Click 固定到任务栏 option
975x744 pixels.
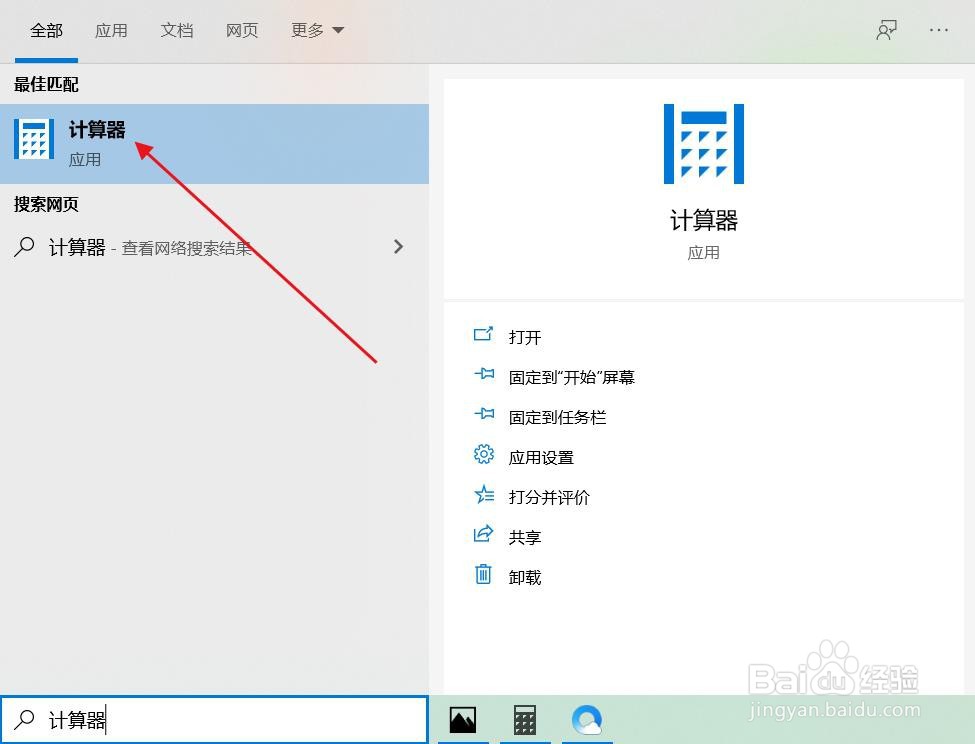click(x=558, y=416)
